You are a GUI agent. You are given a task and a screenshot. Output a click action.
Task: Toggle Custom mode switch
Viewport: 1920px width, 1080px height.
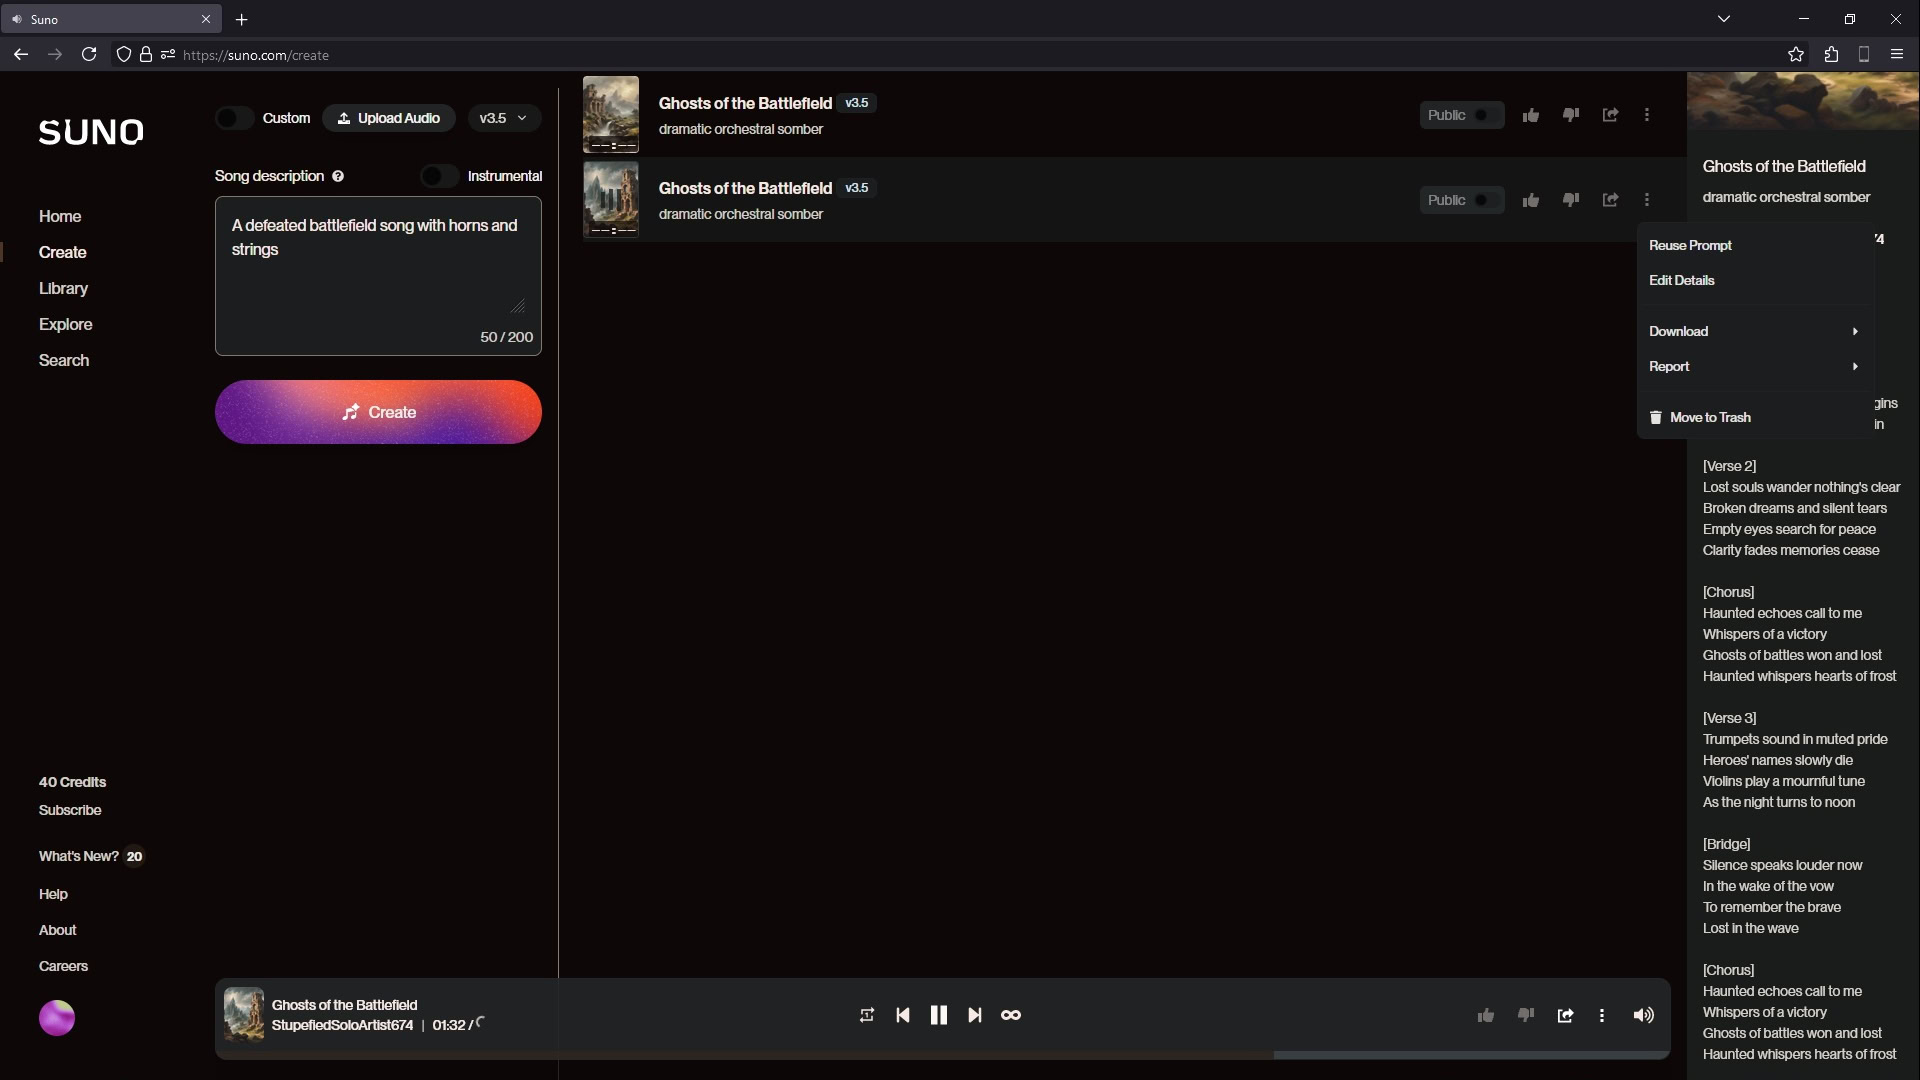click(235, 118)
